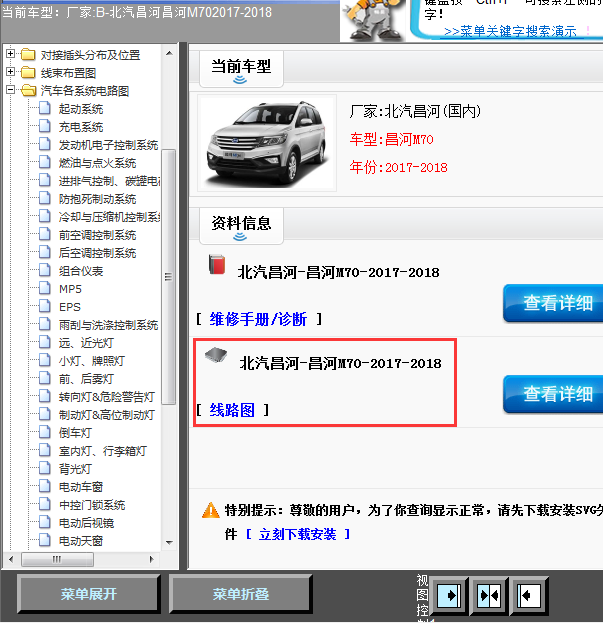Click the view-control left arrow icon
The image size is (603, 623).
pos(529,595)
